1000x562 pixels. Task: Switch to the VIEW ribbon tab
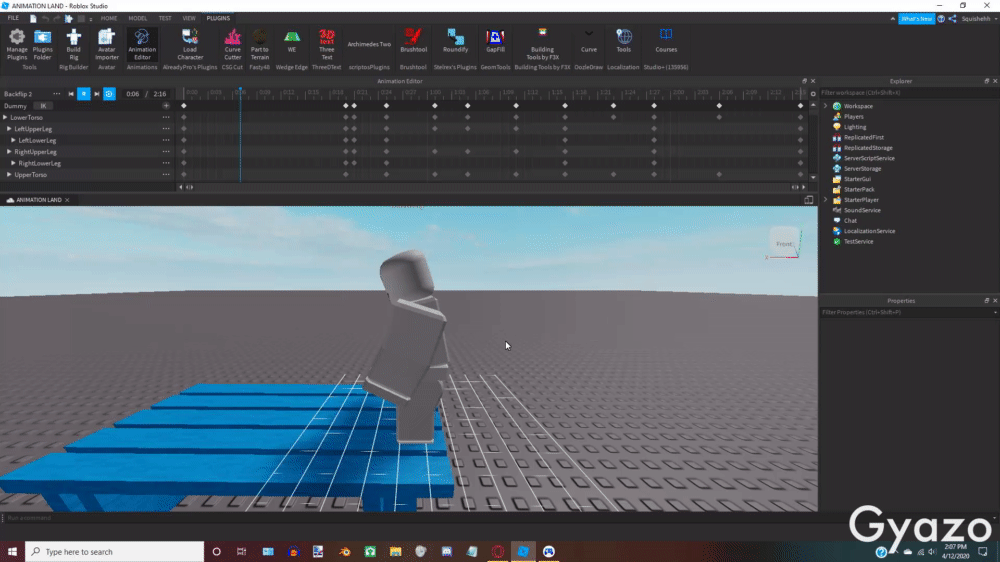[189, 18]
